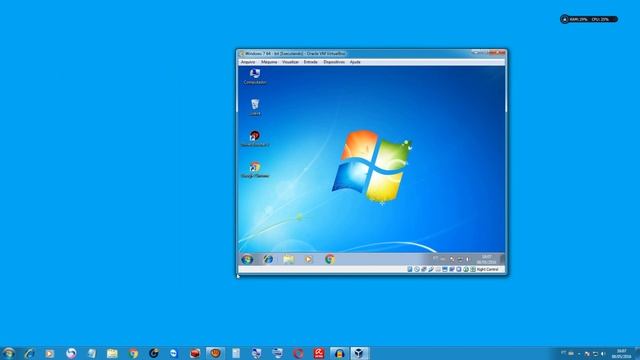Image resolution: width=640 pixels, height=360 pixels.
Task: Launch Media Player from the guest taskbar
Action: coord(309,259)
